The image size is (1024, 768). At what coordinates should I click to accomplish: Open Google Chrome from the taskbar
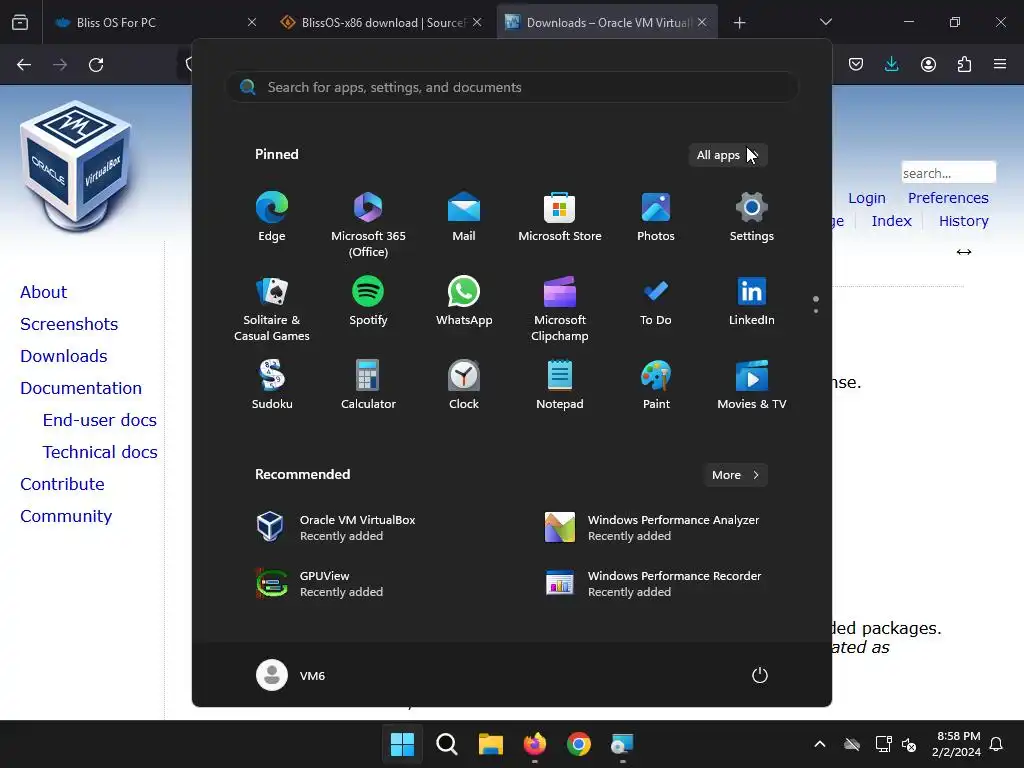pyautogui.click(x=579, y=744)
